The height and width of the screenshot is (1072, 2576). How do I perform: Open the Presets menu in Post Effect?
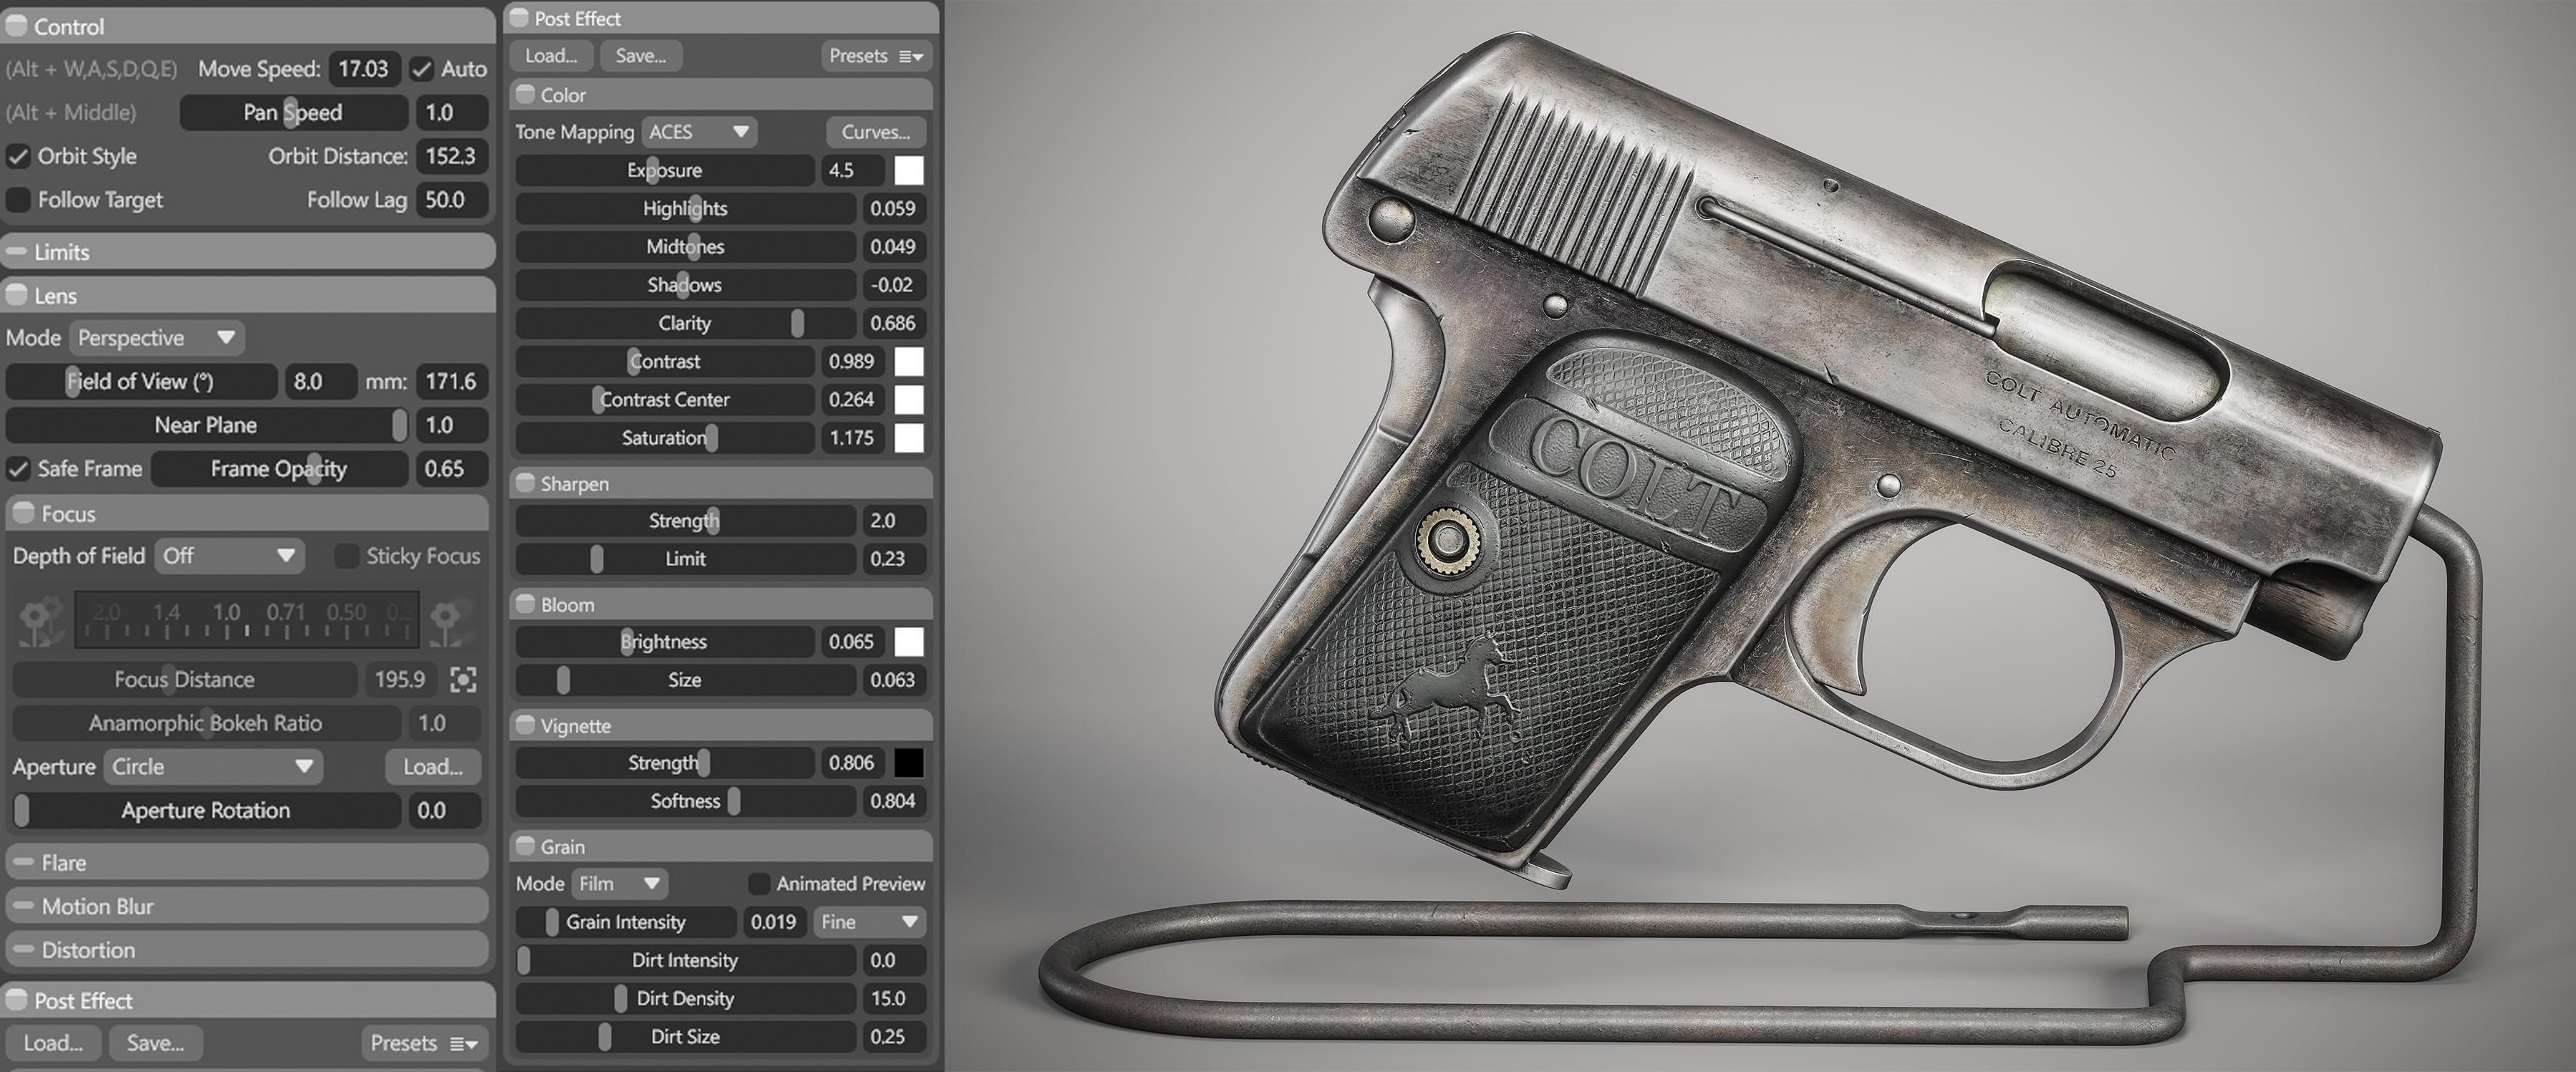[x=875, y=56]
